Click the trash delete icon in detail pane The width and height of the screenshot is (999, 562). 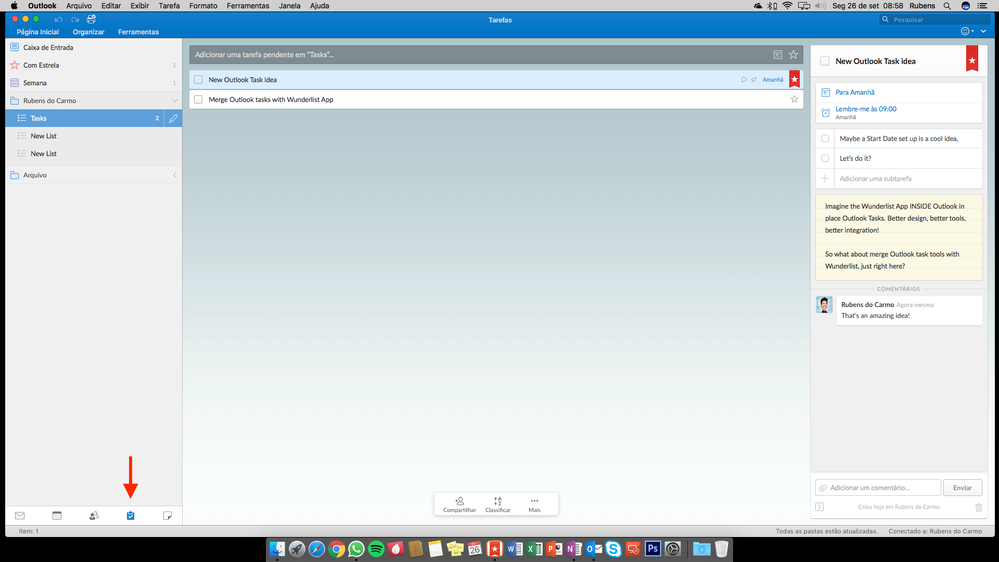[979, 507]
